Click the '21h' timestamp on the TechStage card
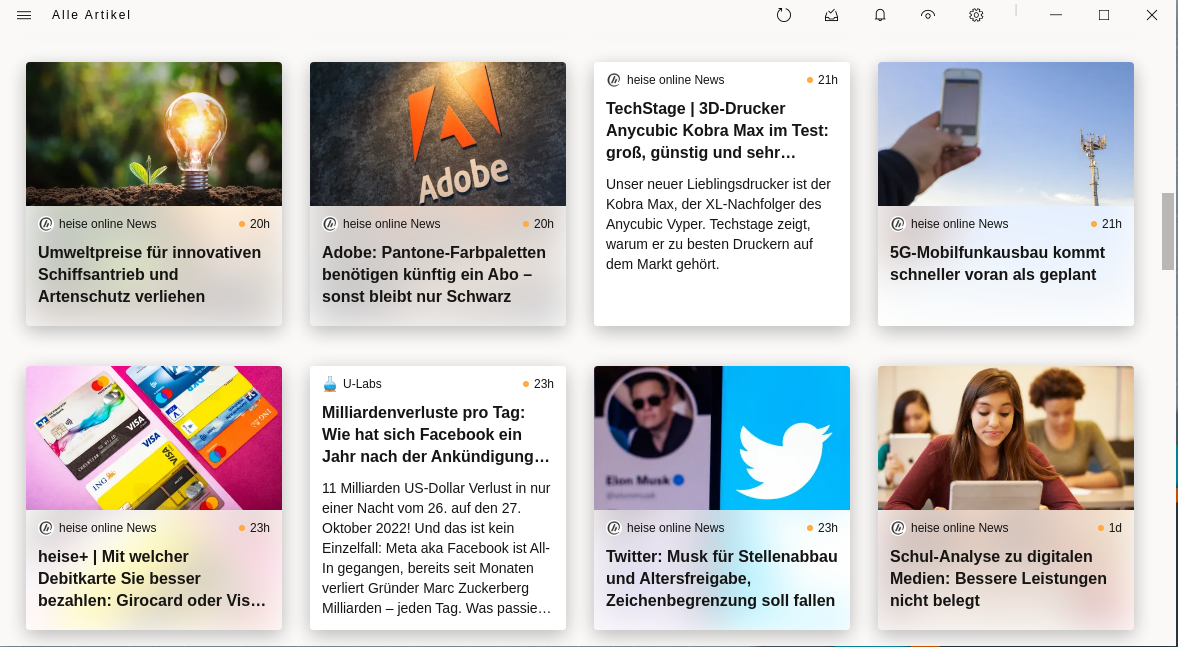The height and width of the screenshot is (647, 1178). [828, 80]
